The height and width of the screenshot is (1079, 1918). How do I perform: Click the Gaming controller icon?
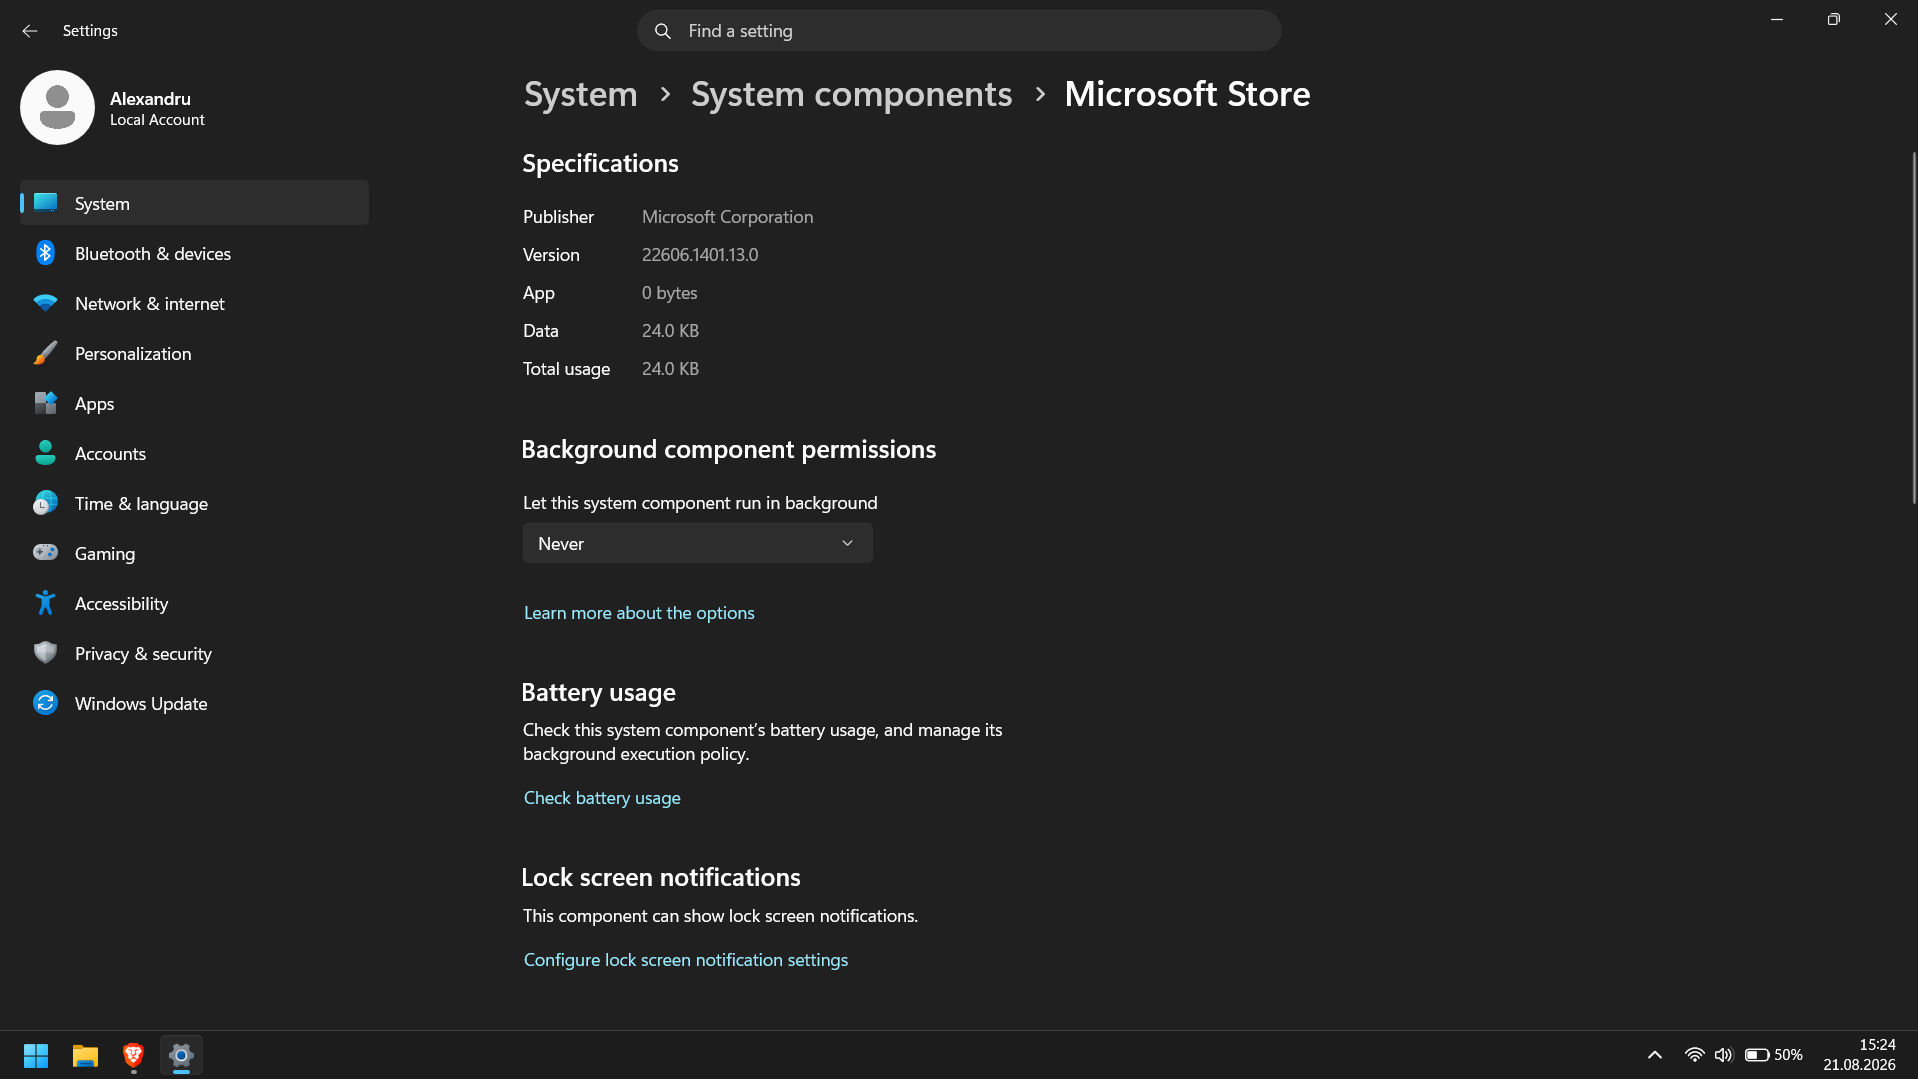[x=45, y=552]
